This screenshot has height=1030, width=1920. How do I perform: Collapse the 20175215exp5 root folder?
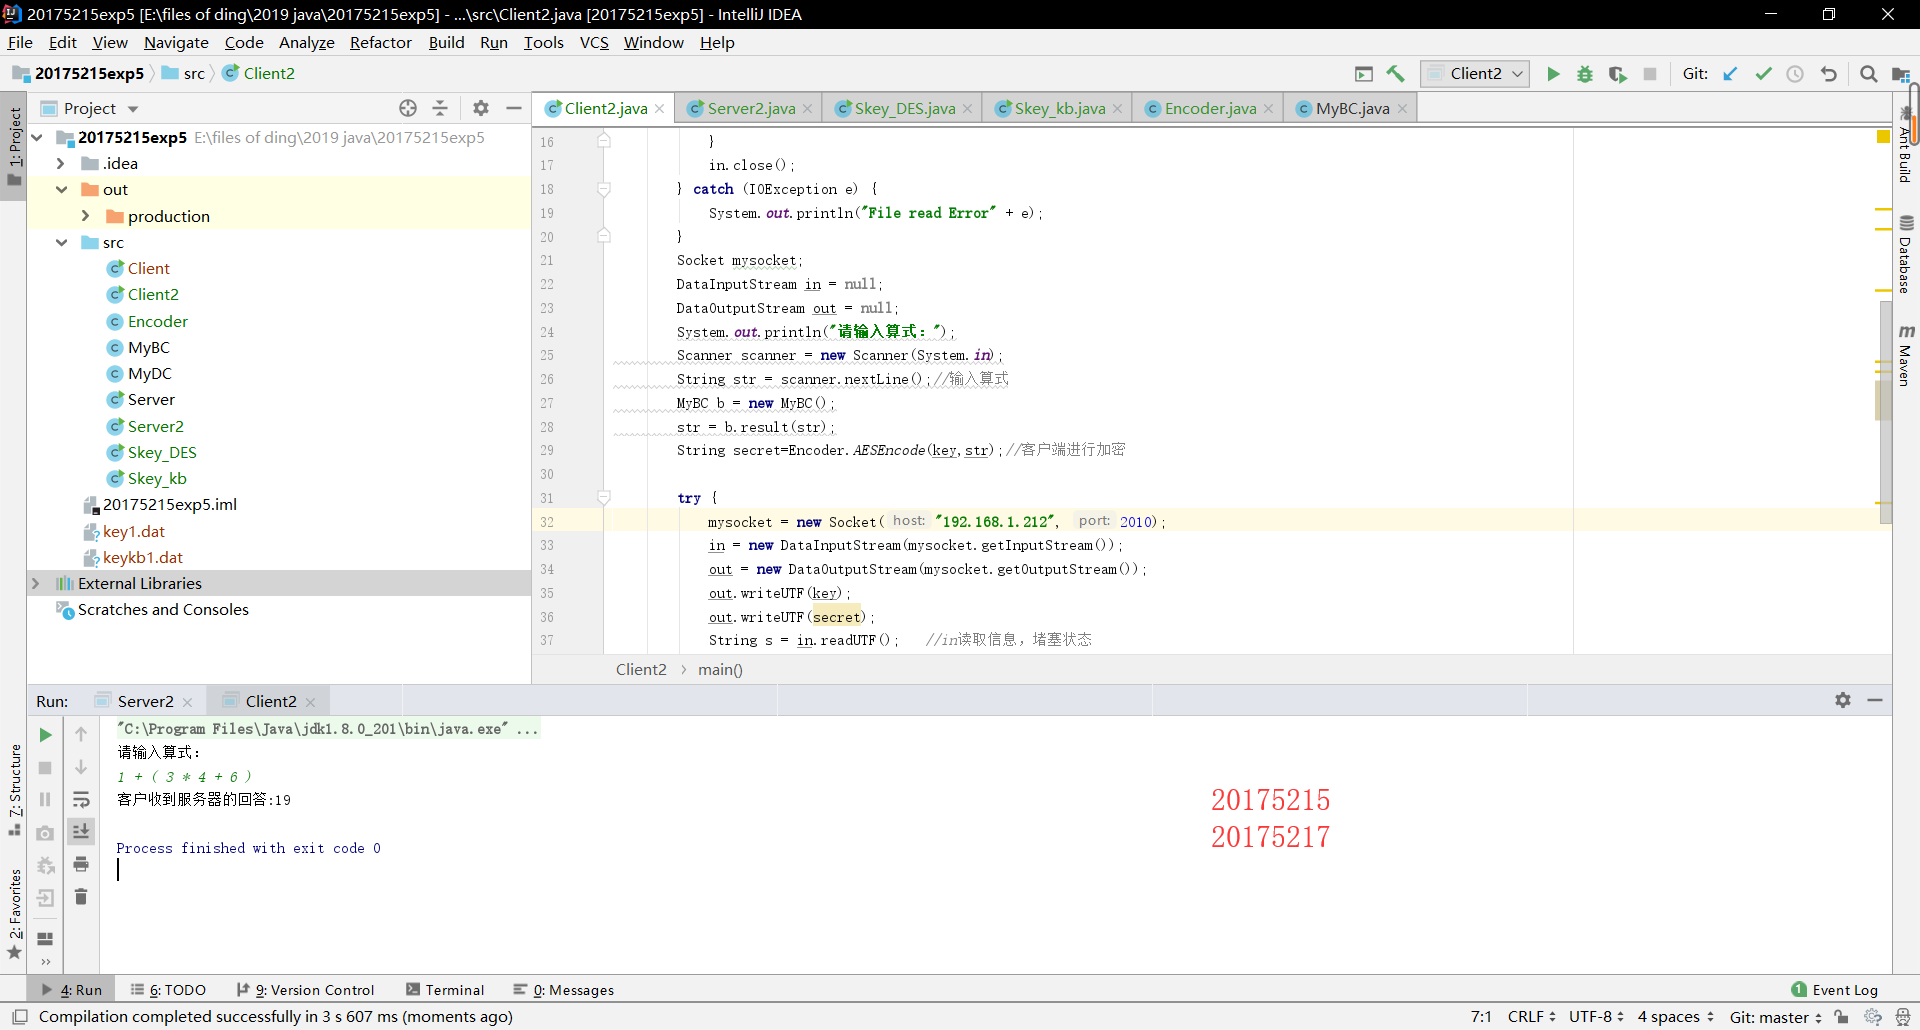(37, 137)
